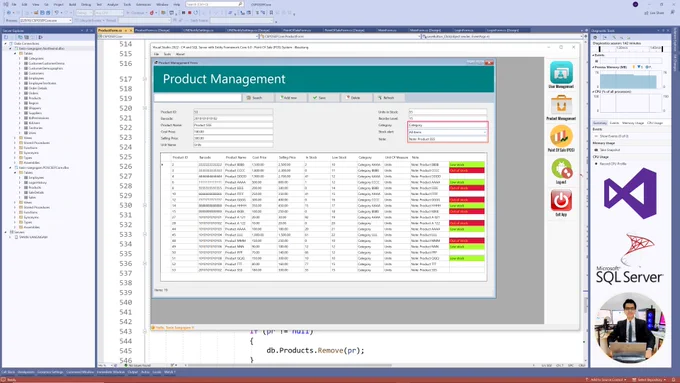Expand the Servers node in Server Explorer
Viewport: 680px width, 383px height.
click(x=6, y=232)
